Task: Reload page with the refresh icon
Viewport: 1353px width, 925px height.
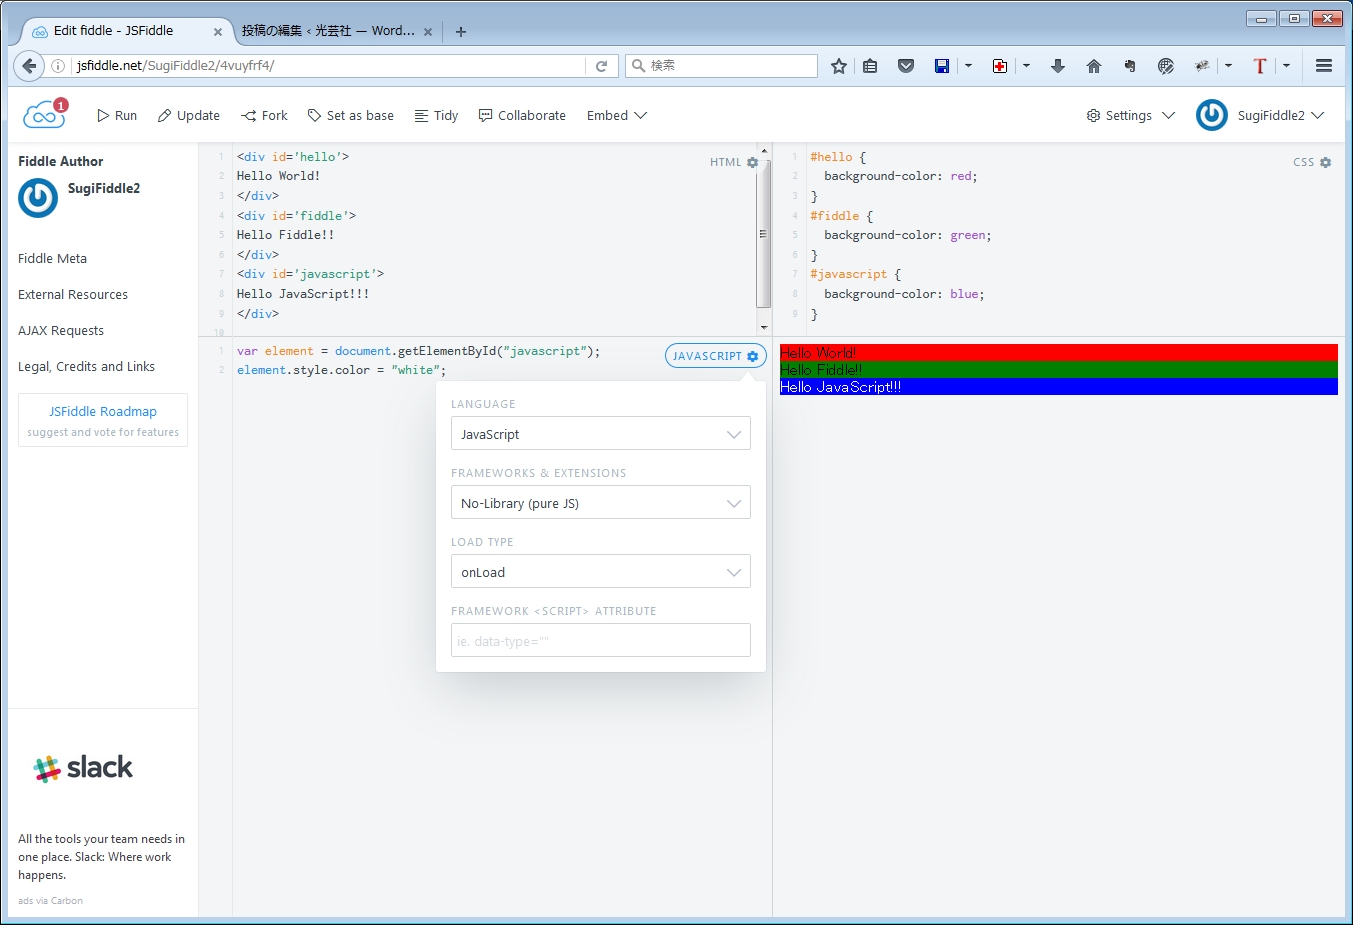Action: pos(601,66)
